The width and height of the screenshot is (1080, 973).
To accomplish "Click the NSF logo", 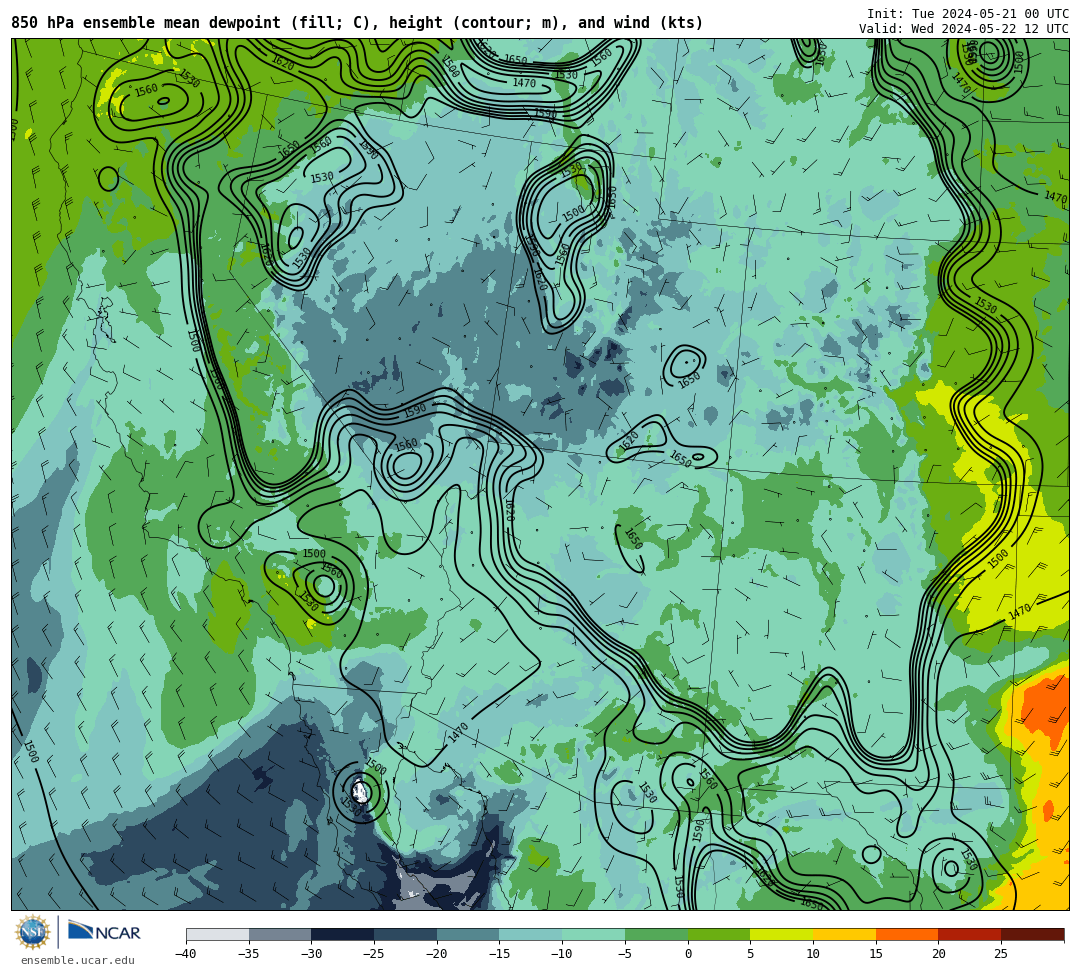I will tap(33, 932).
